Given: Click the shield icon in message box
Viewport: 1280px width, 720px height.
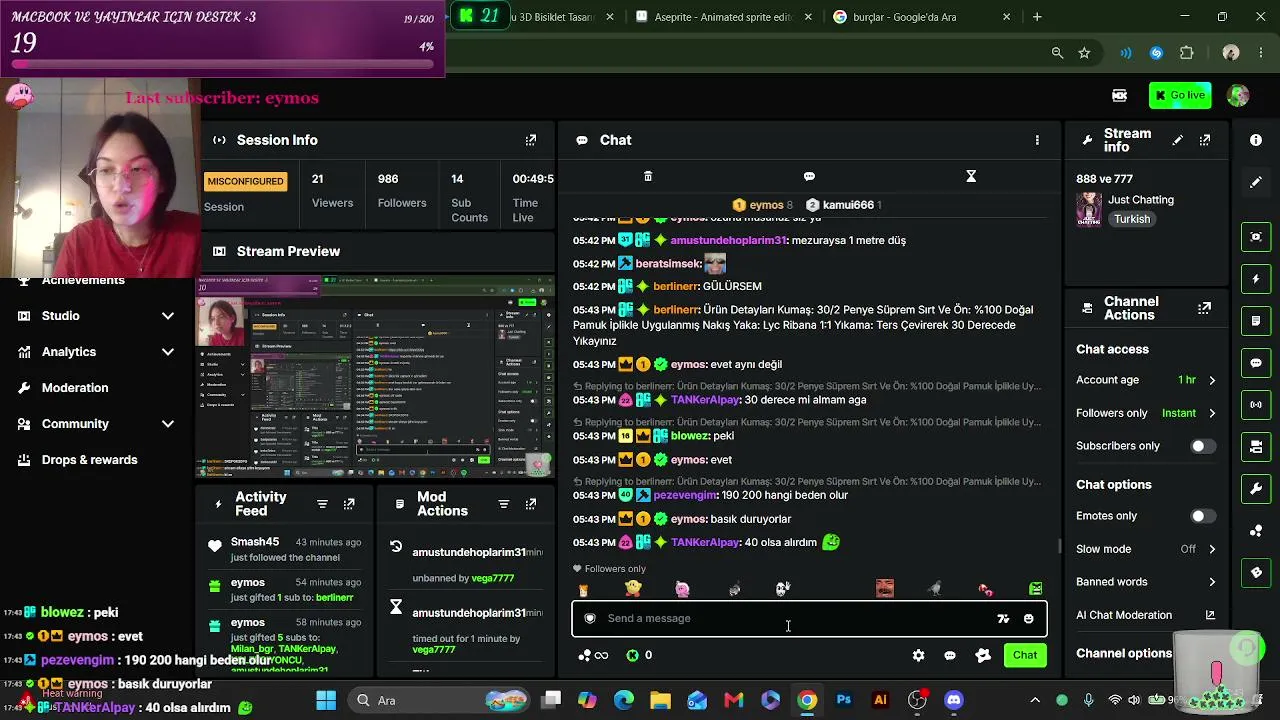Looking at the screenshot, I should point(590,618).
